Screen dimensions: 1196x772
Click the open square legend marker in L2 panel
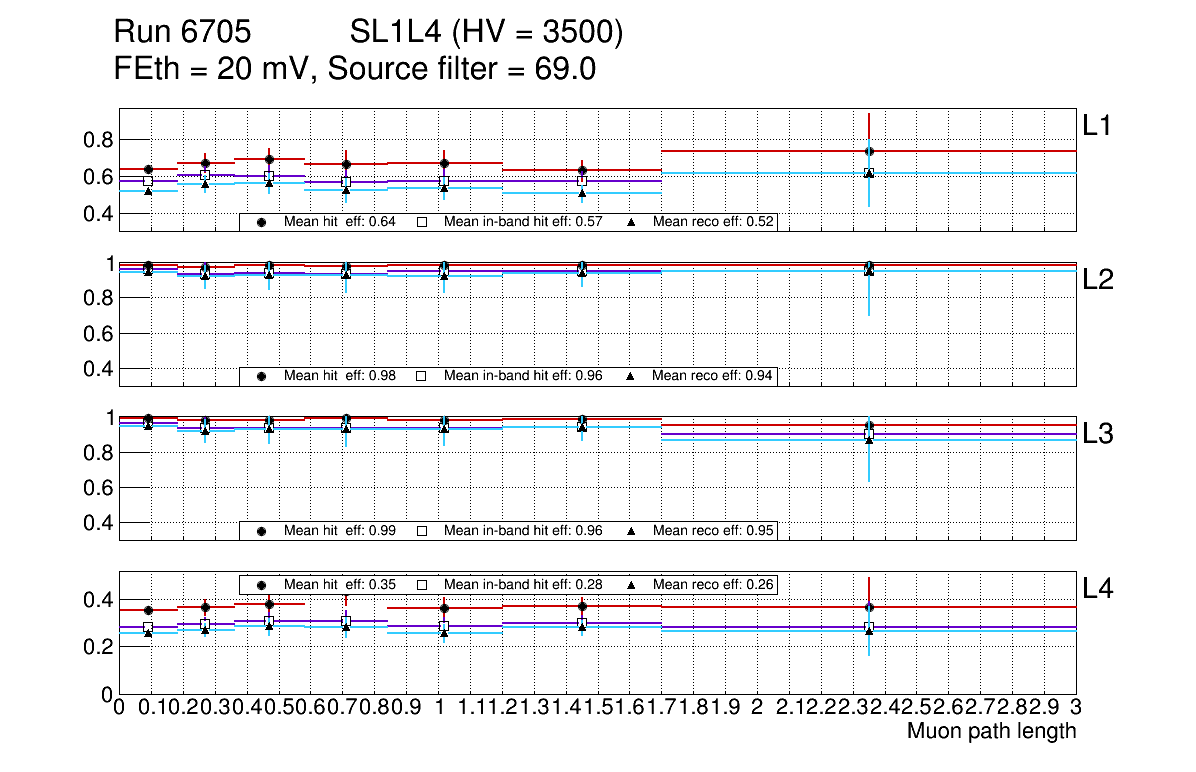[421, 376]
